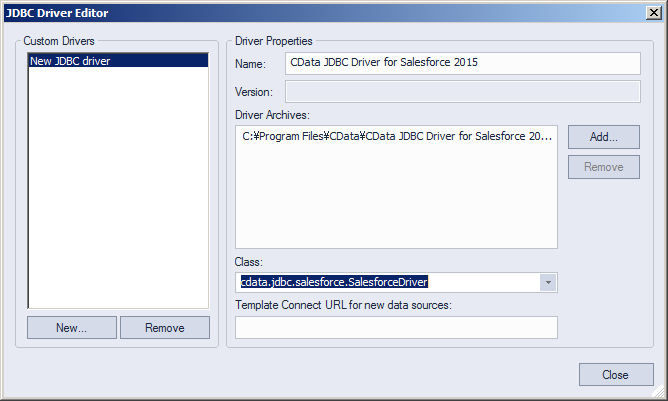Click Remove next to Driver Archives
This screenshot has width=668, height=401.
pyautogui.click(x=603, y=167)
